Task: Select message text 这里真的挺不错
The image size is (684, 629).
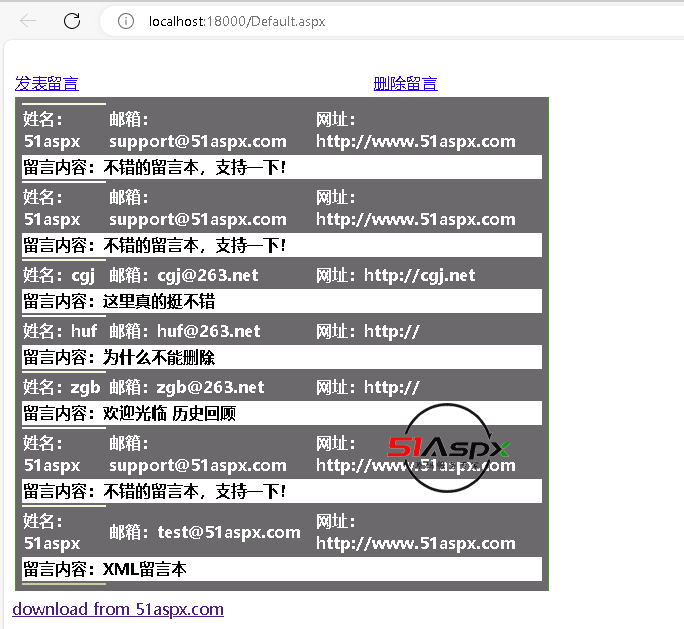Action: pos(159,301)
